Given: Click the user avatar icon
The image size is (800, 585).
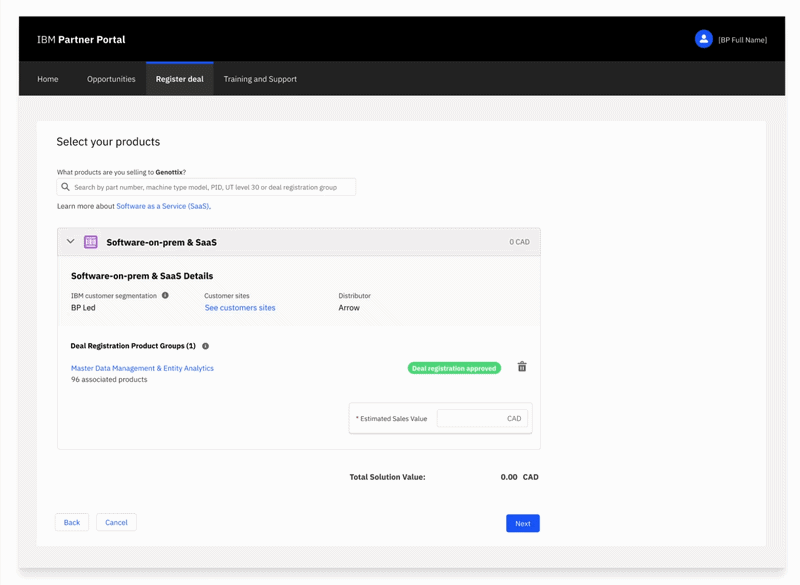Looking at the screenshot, I should click(704, 39).
